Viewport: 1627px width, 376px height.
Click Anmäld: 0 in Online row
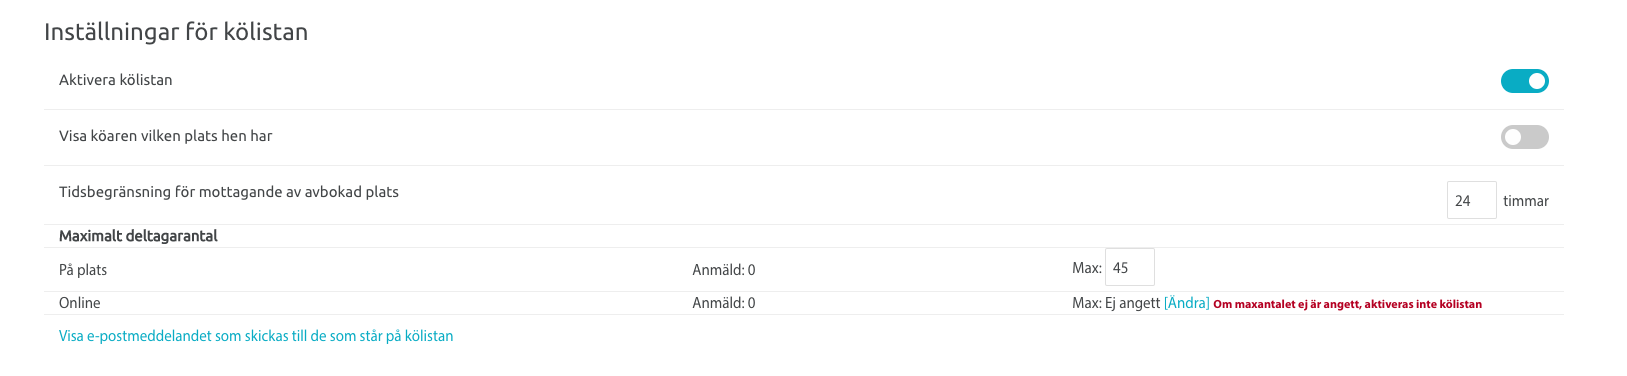pyautogui.click(x=724, y=303)
